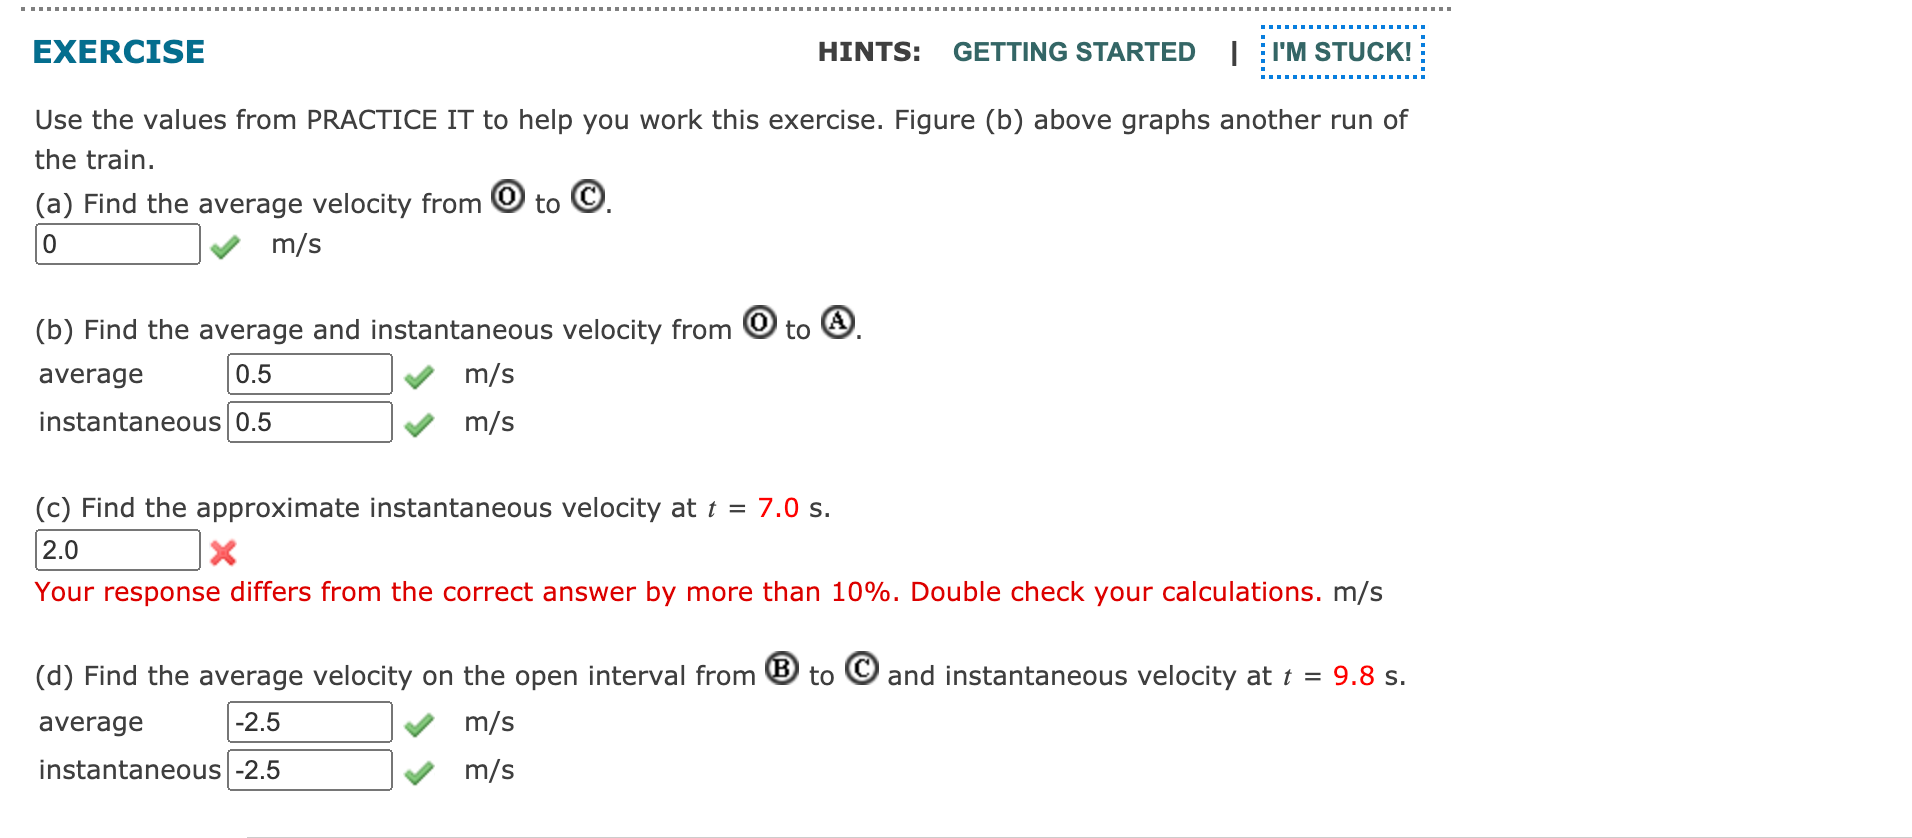Click the circled O symbol in part (a)
This screenshot has width=1912, height=838.
[x=508, y=198]
